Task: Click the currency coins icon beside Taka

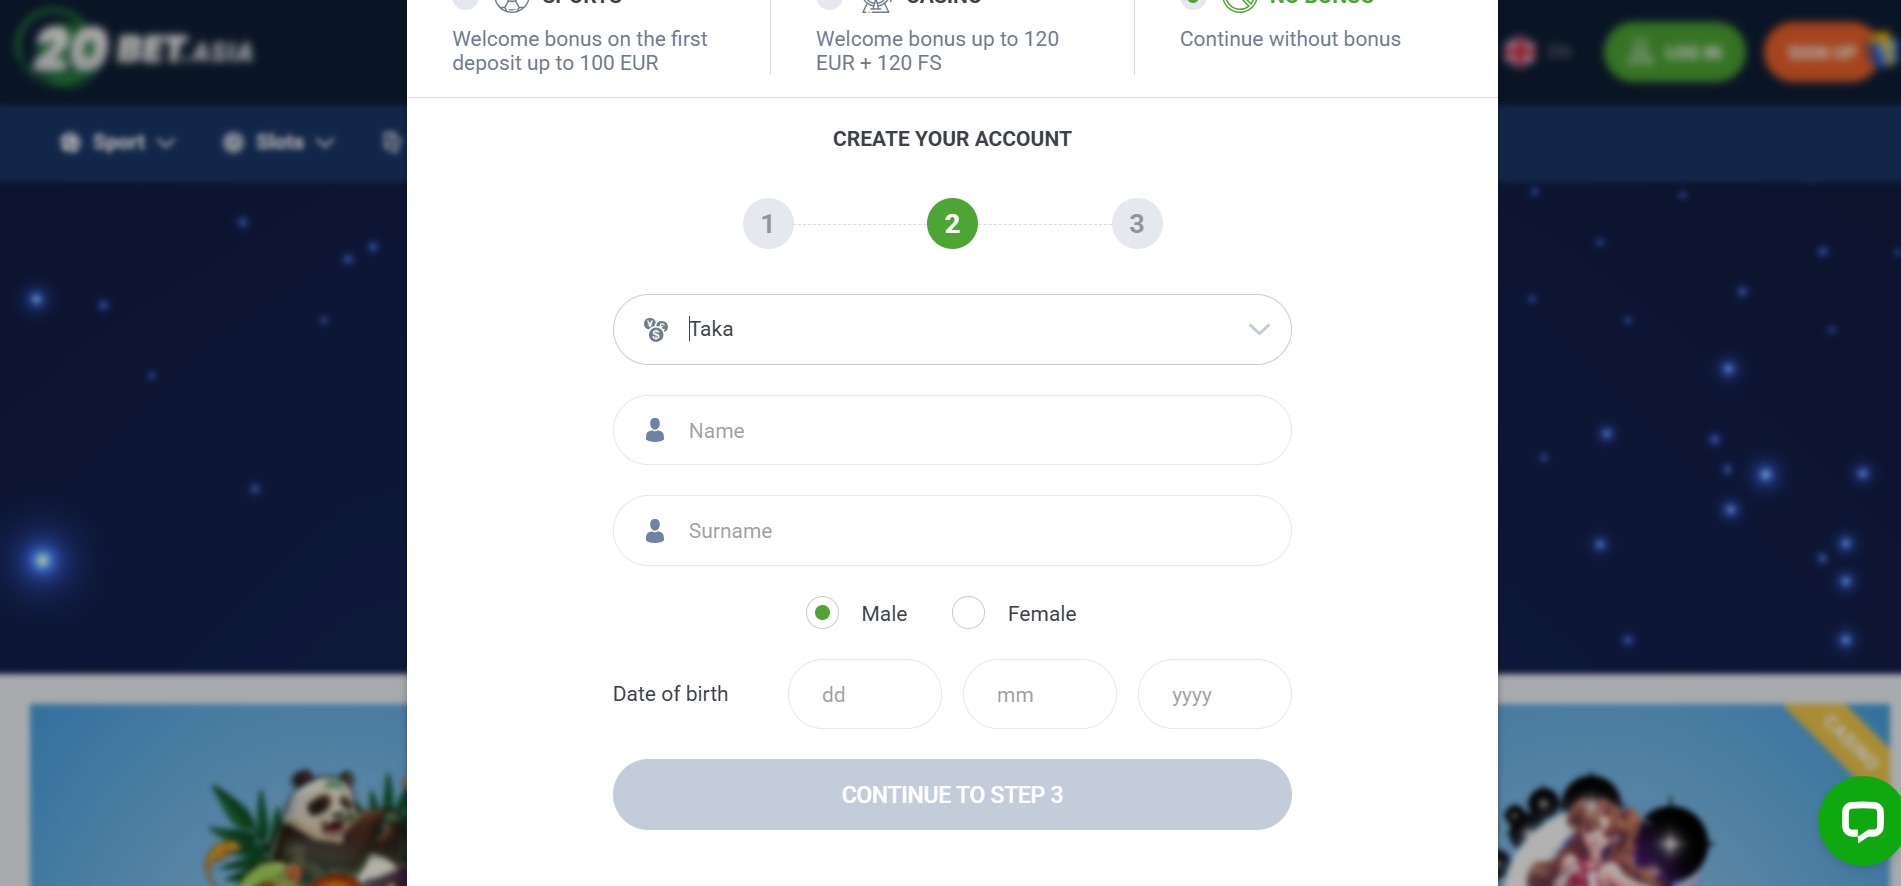Action: [656, 330]
